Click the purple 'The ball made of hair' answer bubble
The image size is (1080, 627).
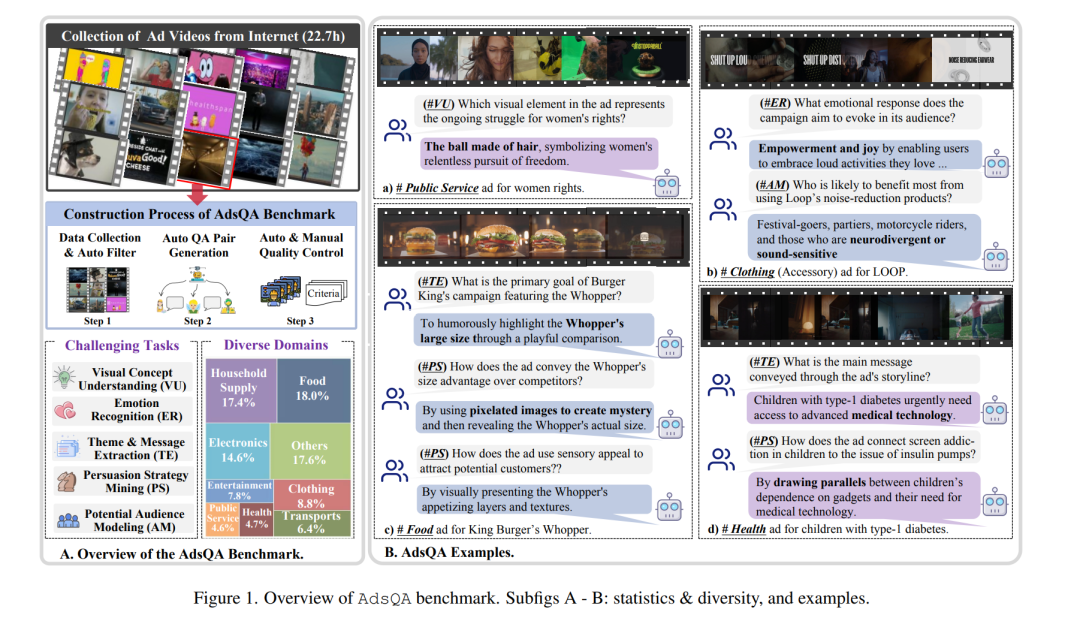[x=539, y=154]
